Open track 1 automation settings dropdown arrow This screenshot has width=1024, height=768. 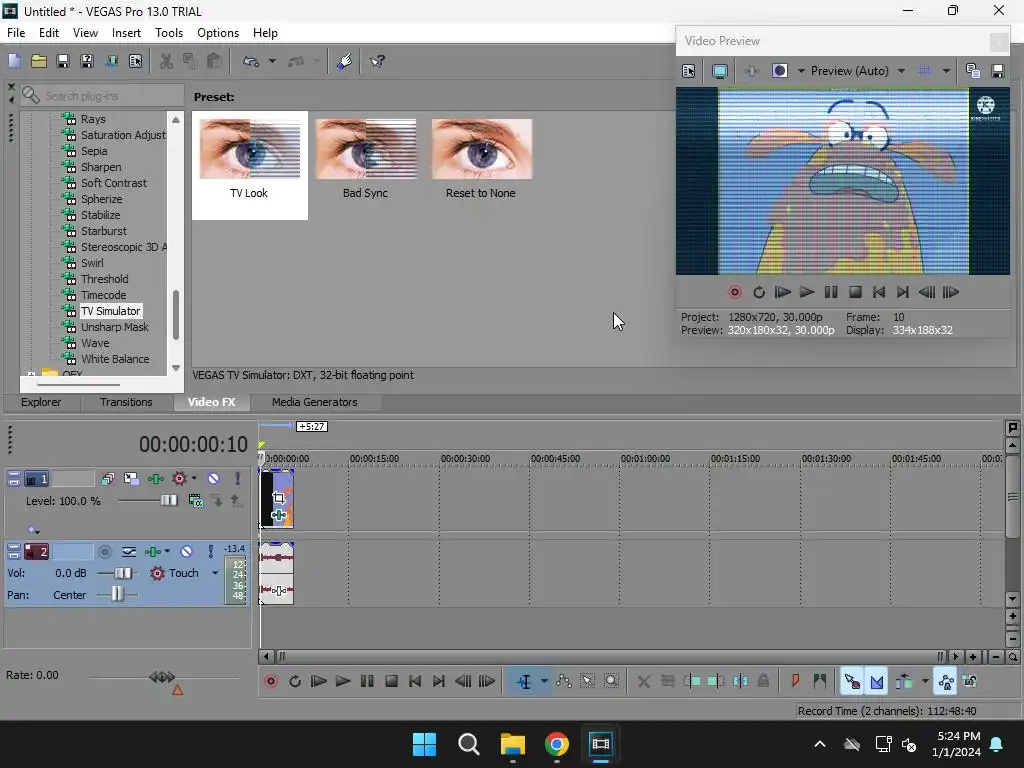194,479
